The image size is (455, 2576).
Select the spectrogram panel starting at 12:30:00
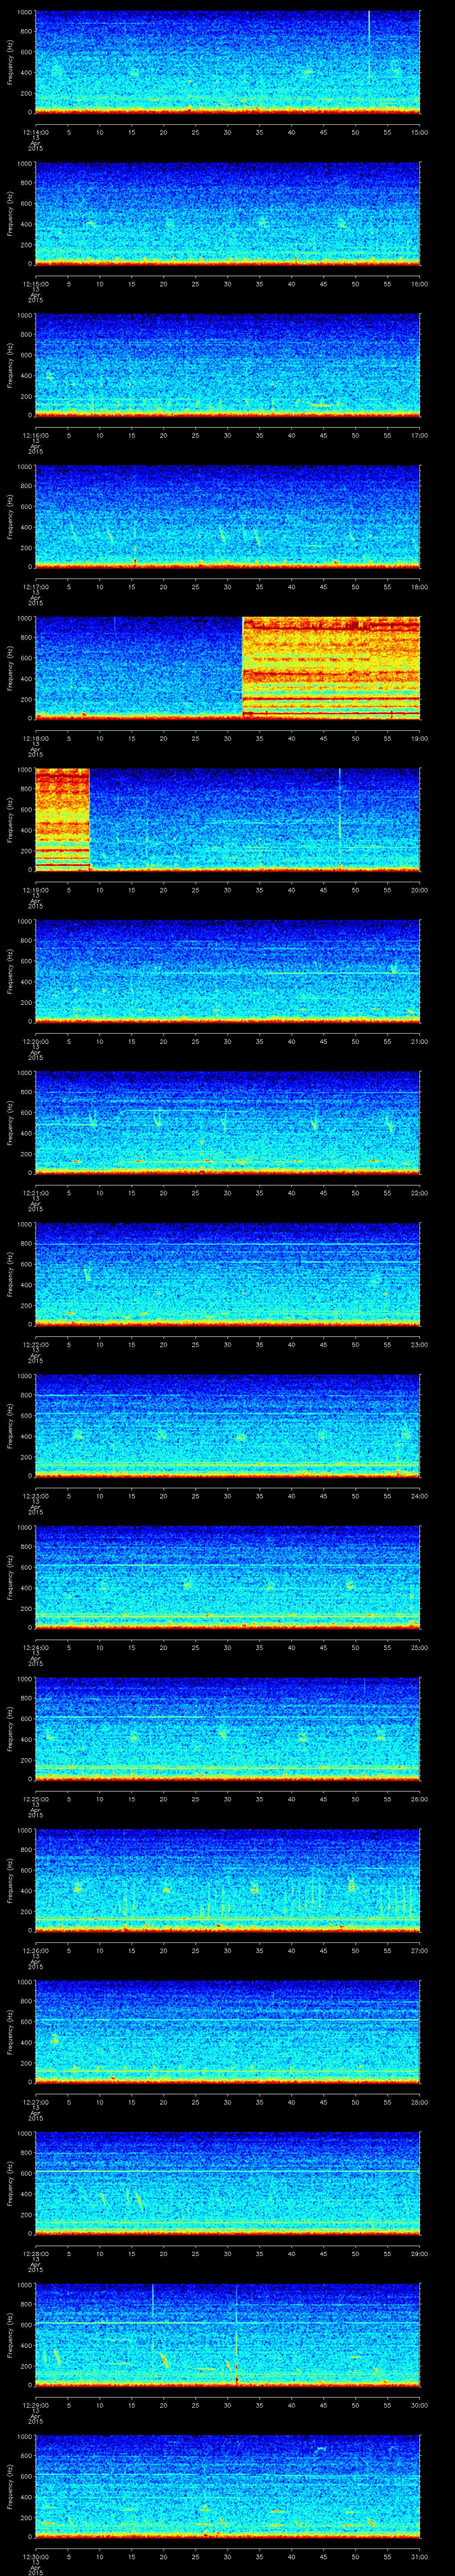point(228,2486)
